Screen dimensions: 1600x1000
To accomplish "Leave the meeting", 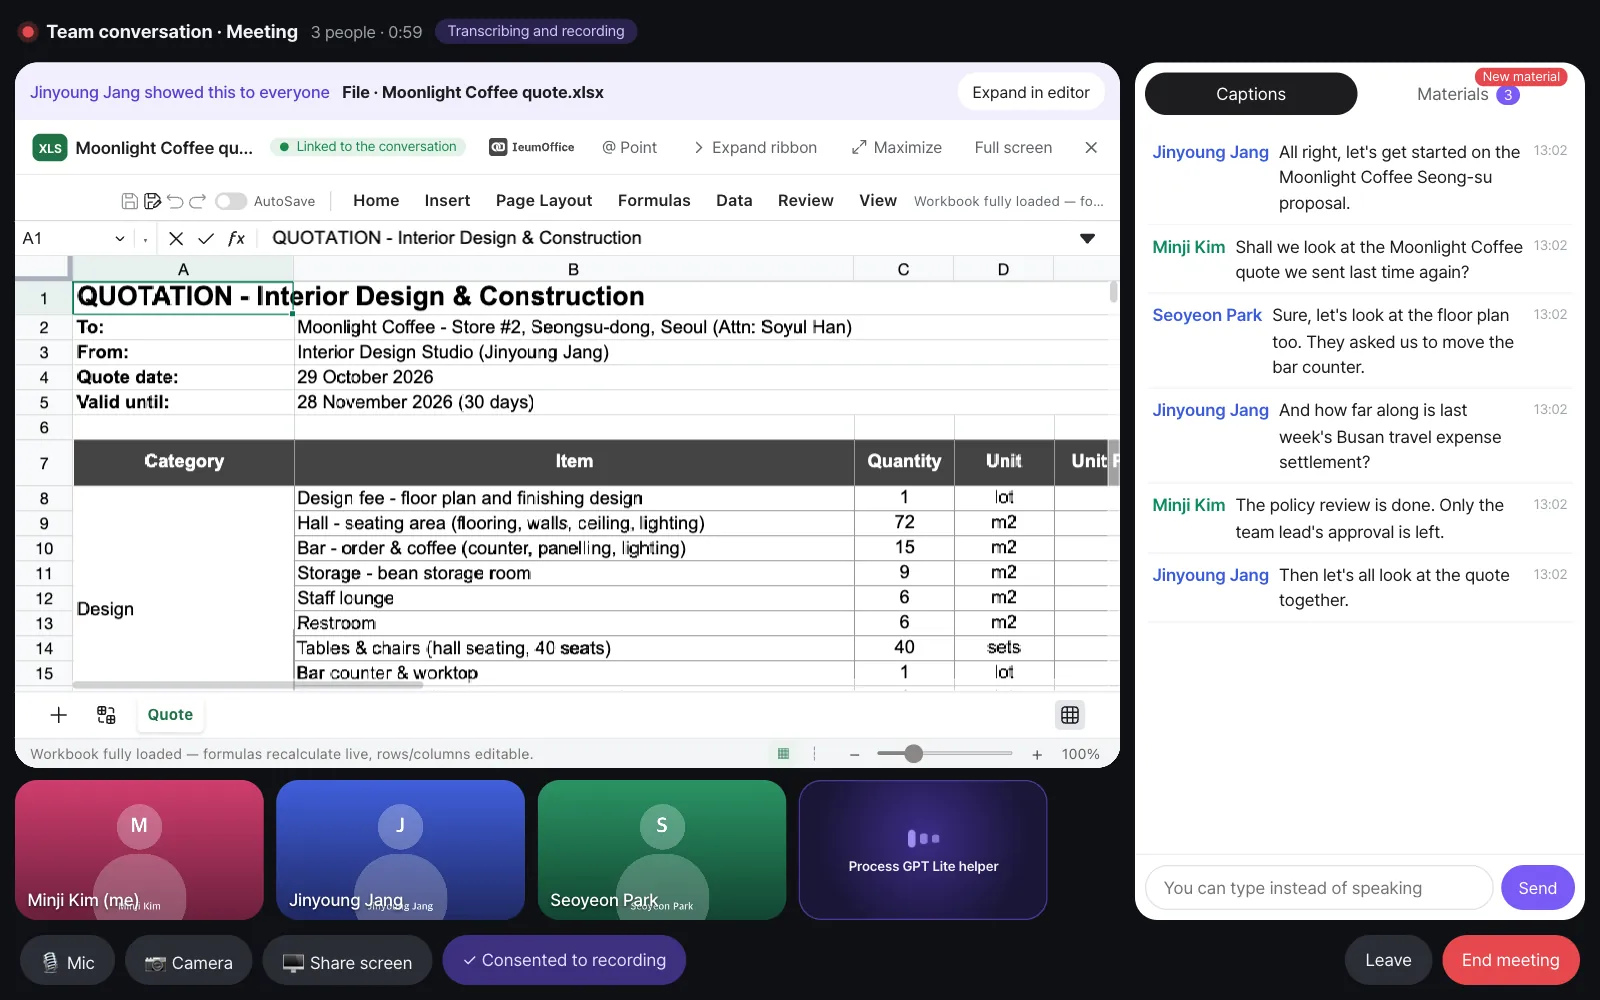I will [x=1388, y=960].
